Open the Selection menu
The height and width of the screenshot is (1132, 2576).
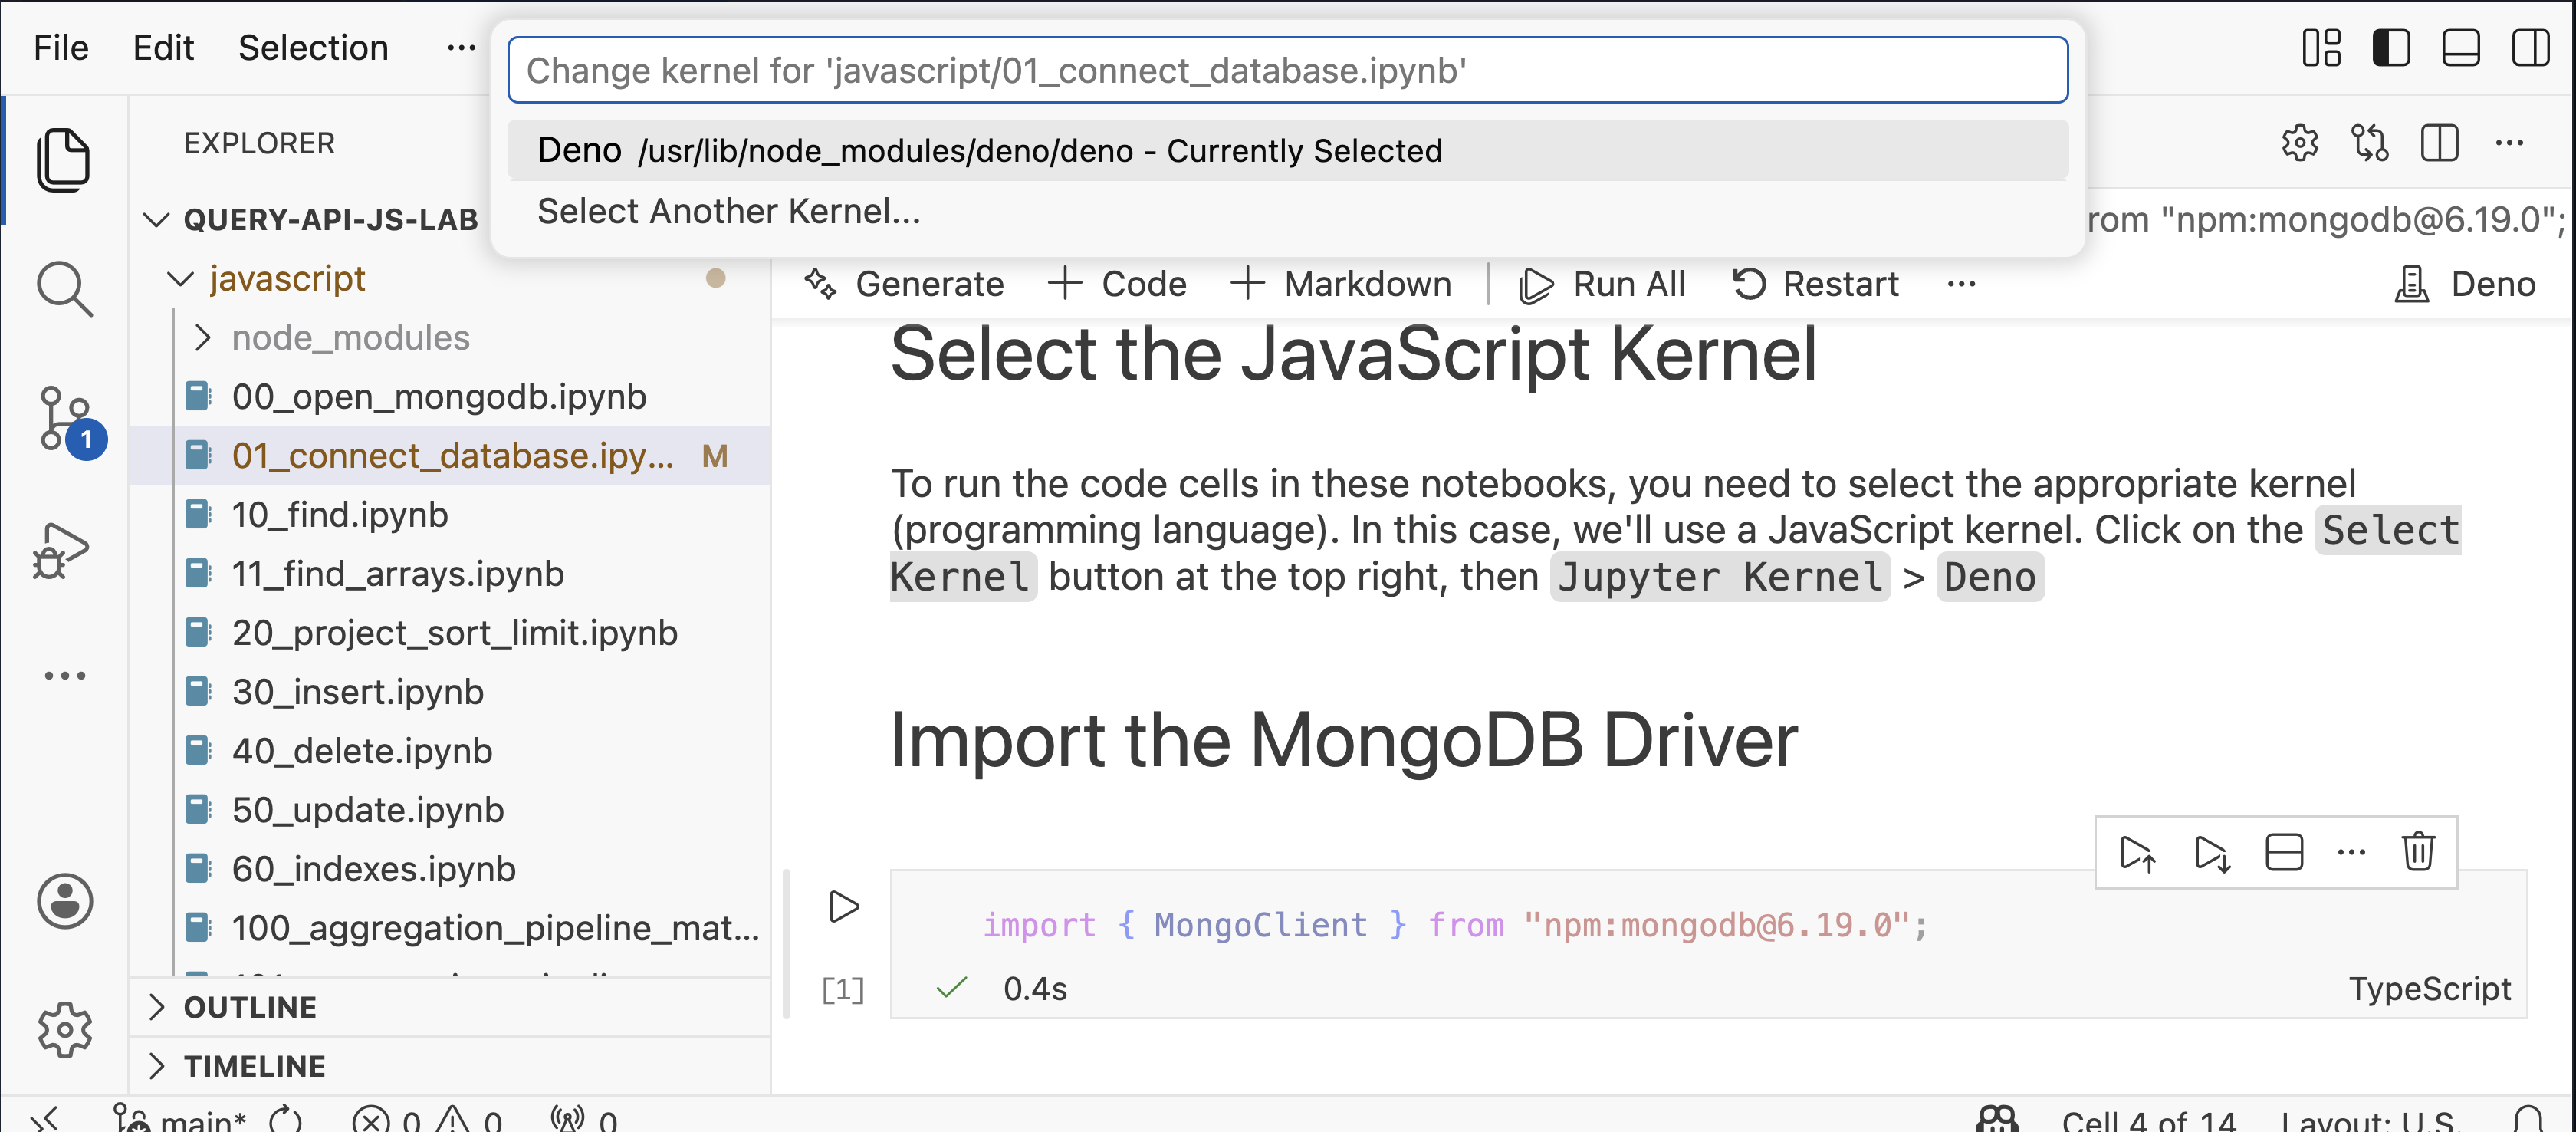tap(313, 48)
